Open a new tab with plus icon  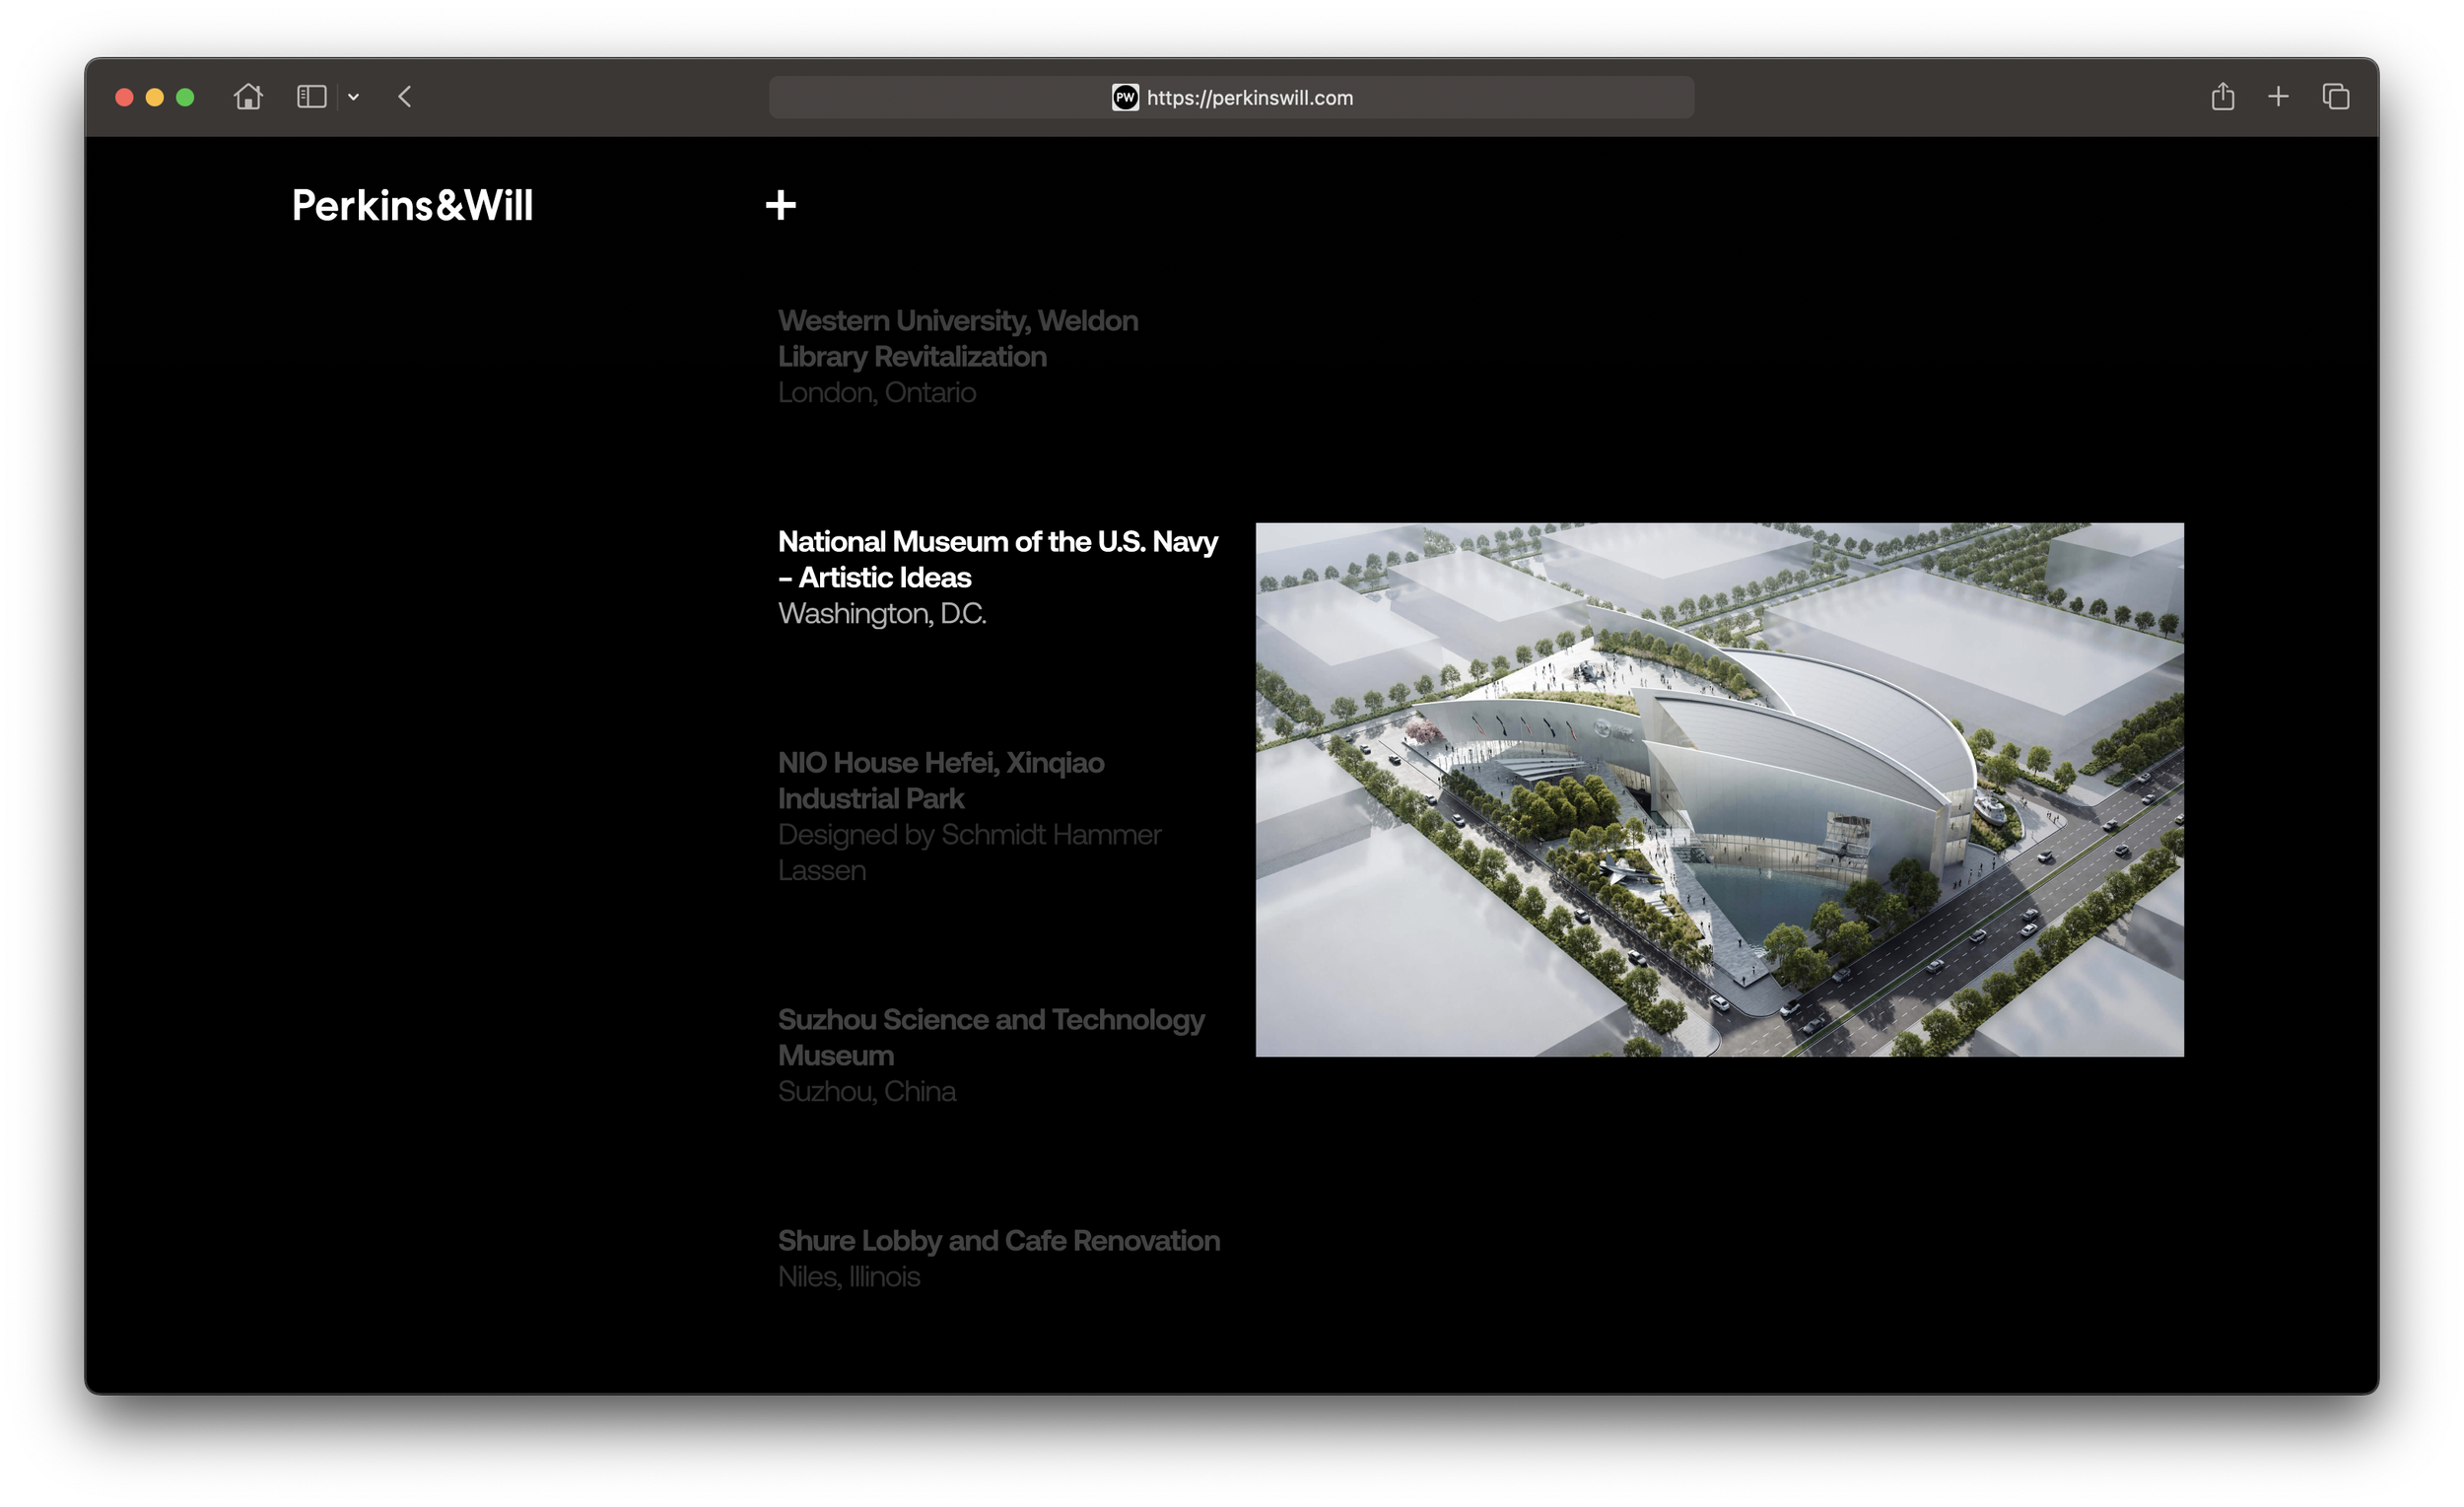click(x=2278, y=97)
